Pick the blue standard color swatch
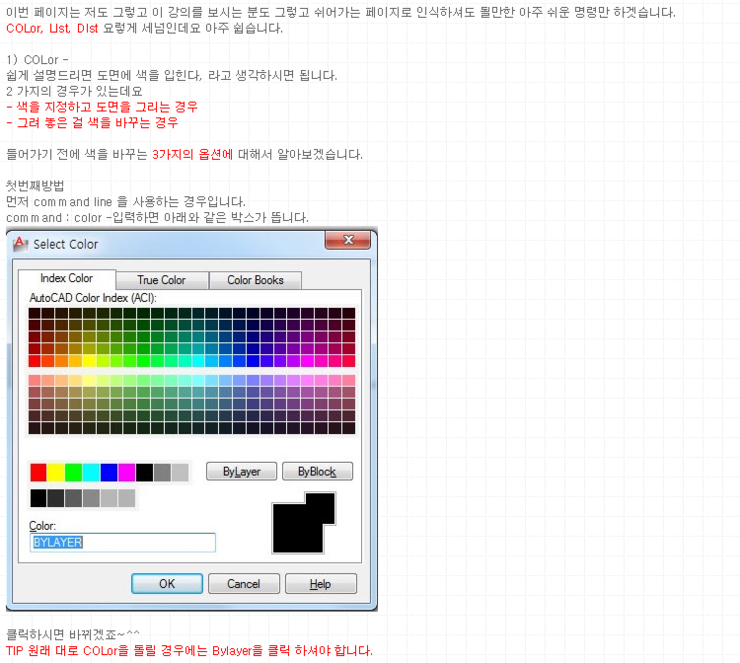 coord(109,472)
